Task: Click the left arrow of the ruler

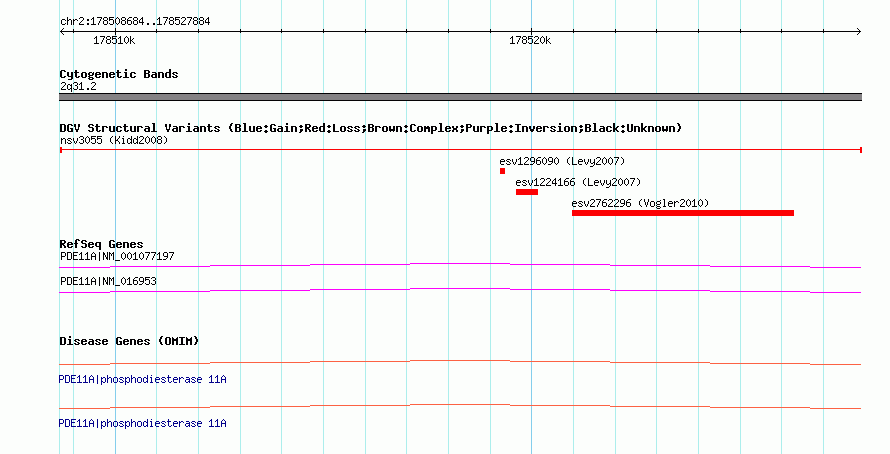Action: pyautogui.click(x=63, y=32)
